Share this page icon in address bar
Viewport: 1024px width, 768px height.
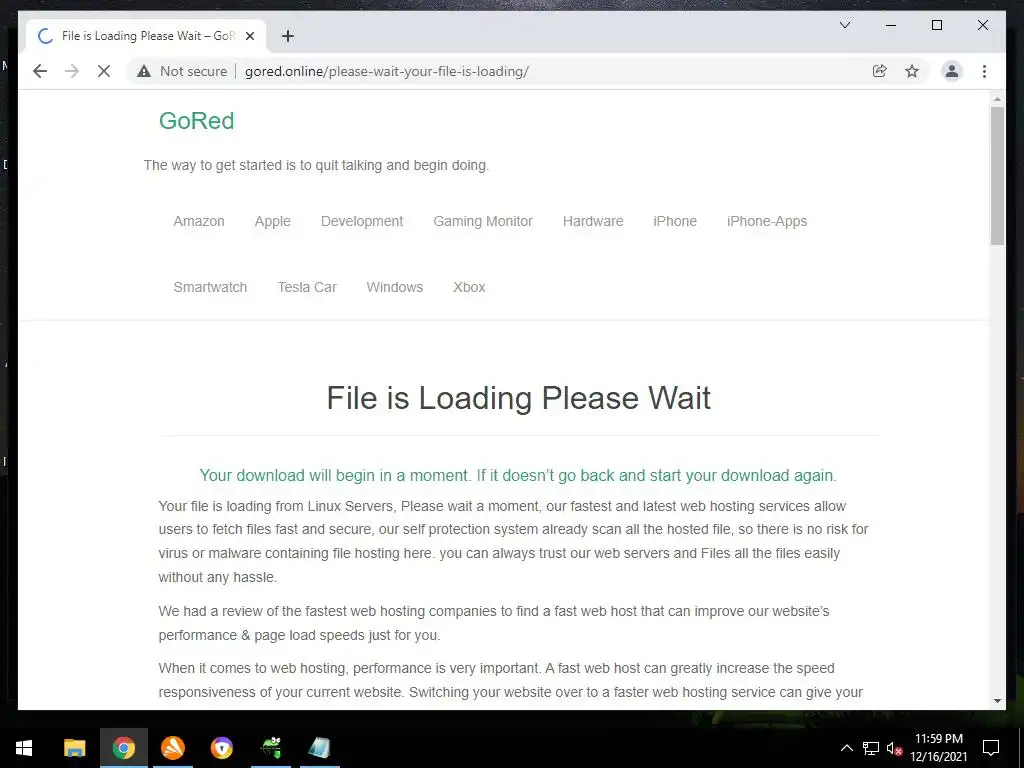[880, 71]
